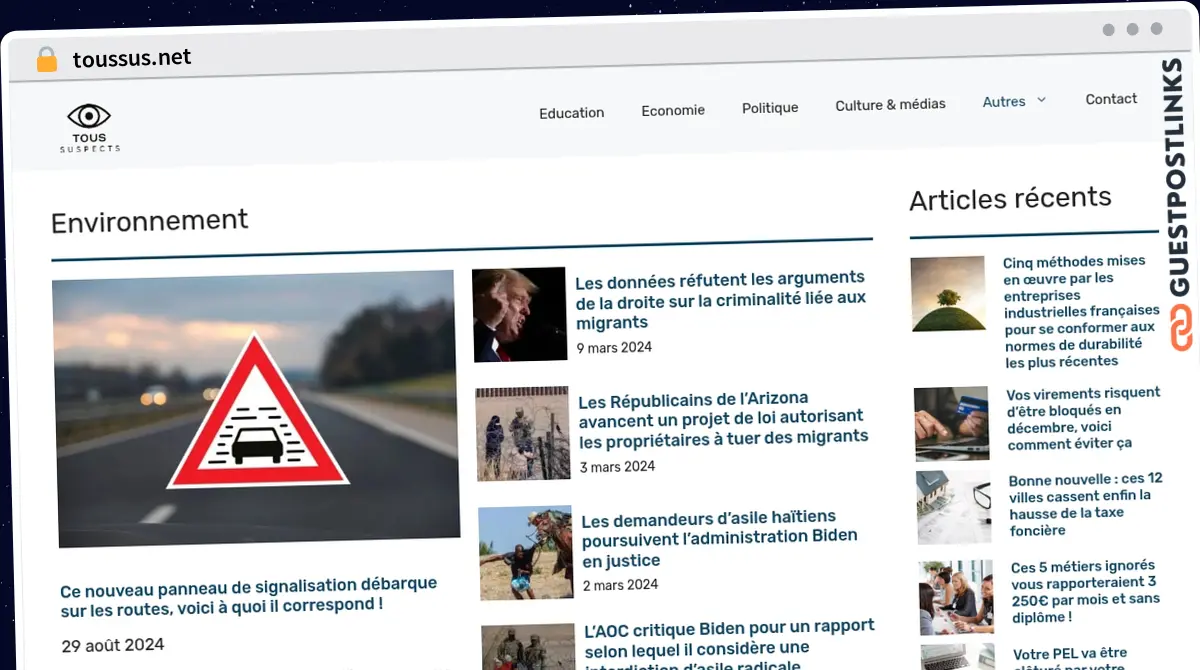
Task: Click the '9 mars 2024' date
Action: pyautogui.click(x=614, y=348)
